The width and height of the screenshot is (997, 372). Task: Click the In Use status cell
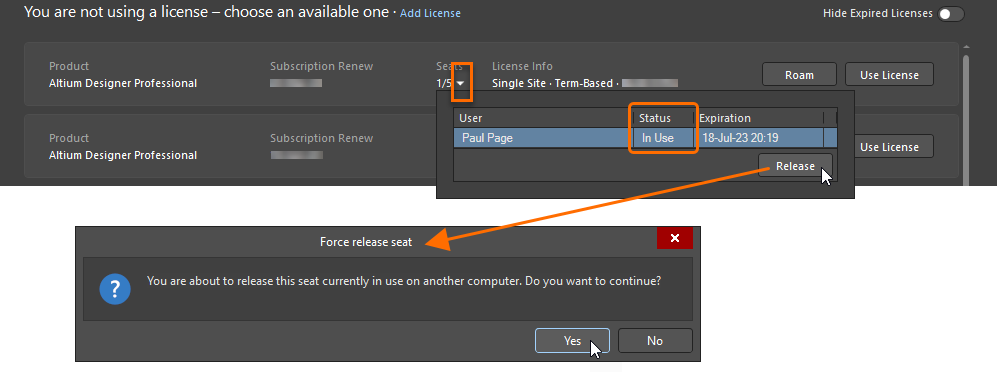tap(664, 138)
